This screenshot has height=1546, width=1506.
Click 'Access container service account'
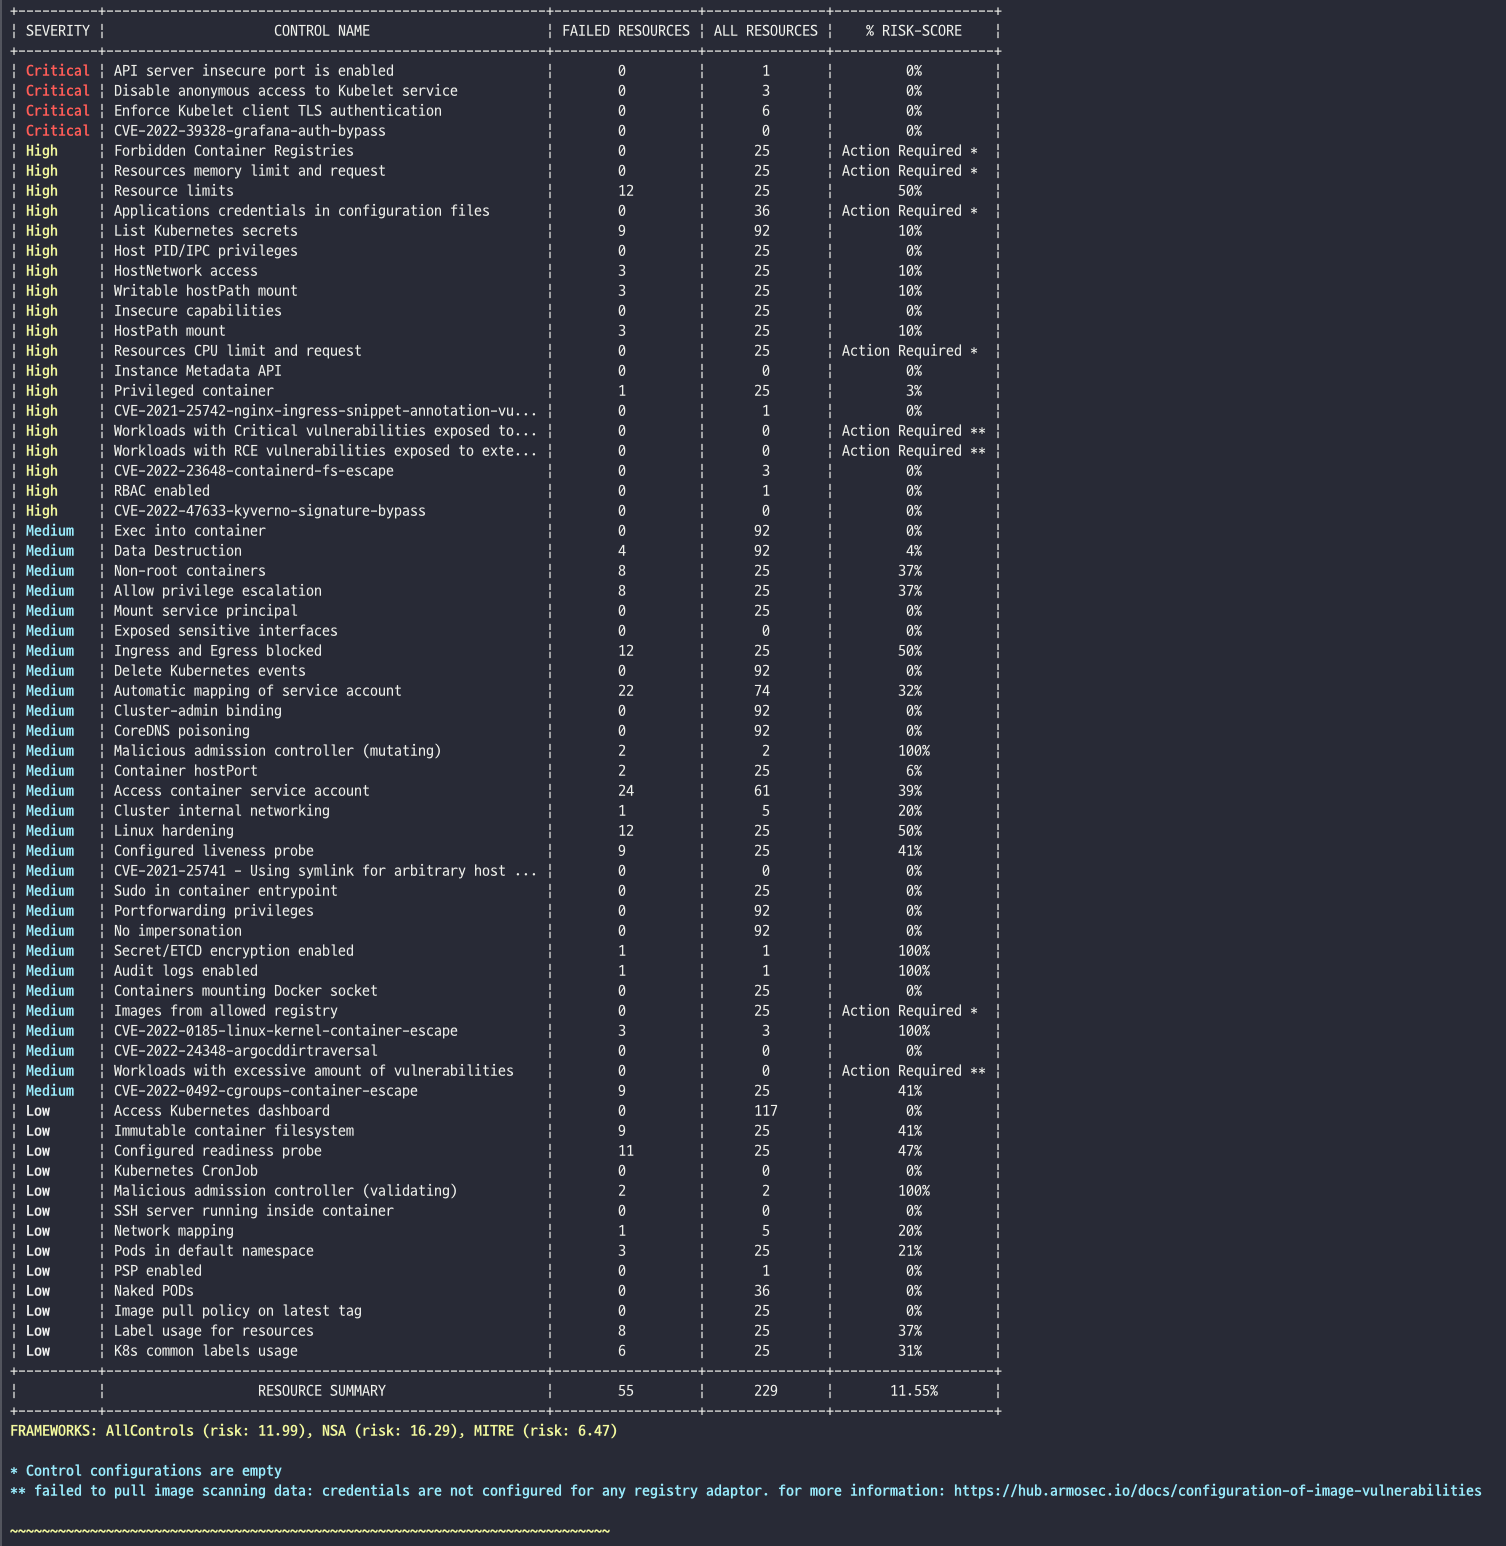pos(242,791)
